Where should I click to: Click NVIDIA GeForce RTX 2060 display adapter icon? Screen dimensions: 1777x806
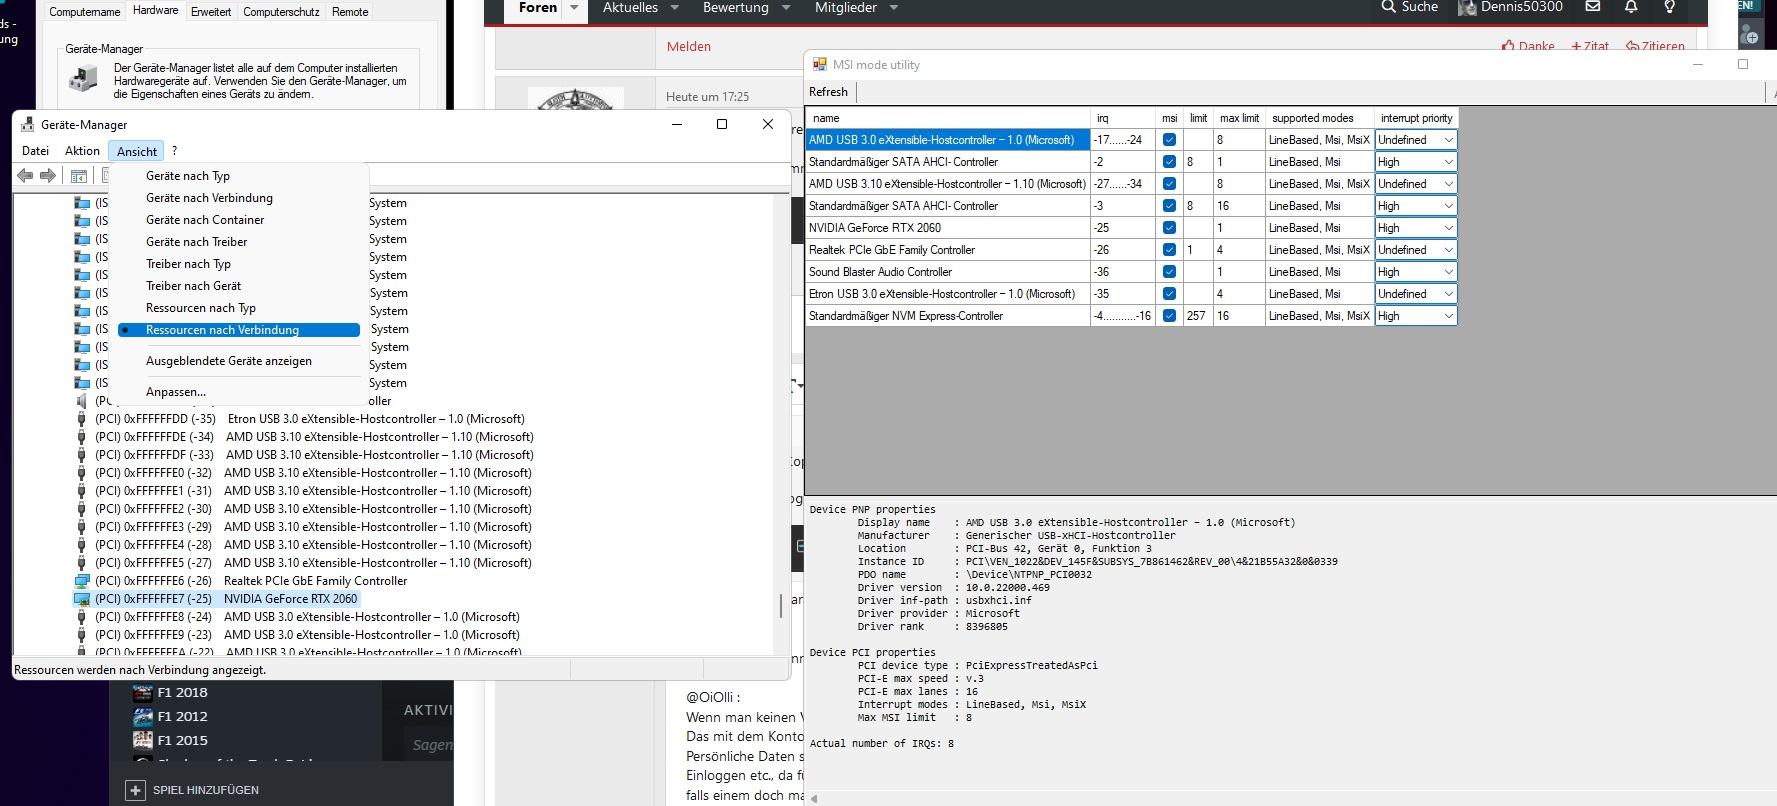click(x=82, y=599)
